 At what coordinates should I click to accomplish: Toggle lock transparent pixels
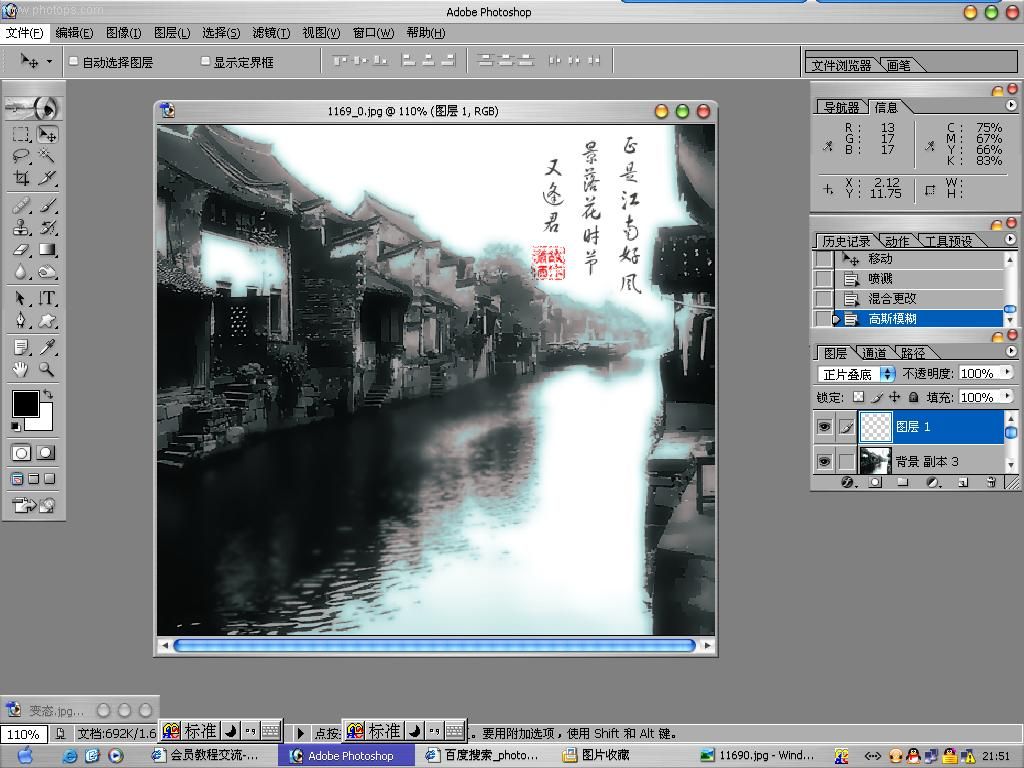pyautogui.click(x=858, y=396)
